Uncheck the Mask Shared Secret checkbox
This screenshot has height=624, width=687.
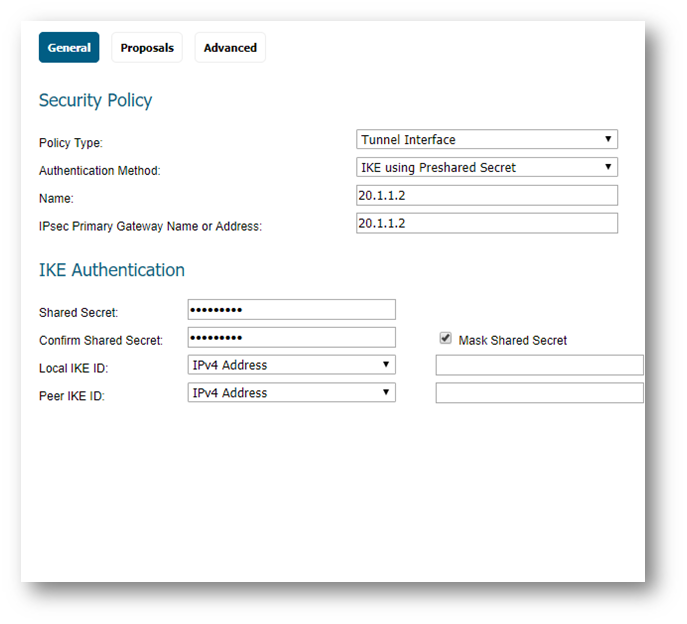coord(445,339)
